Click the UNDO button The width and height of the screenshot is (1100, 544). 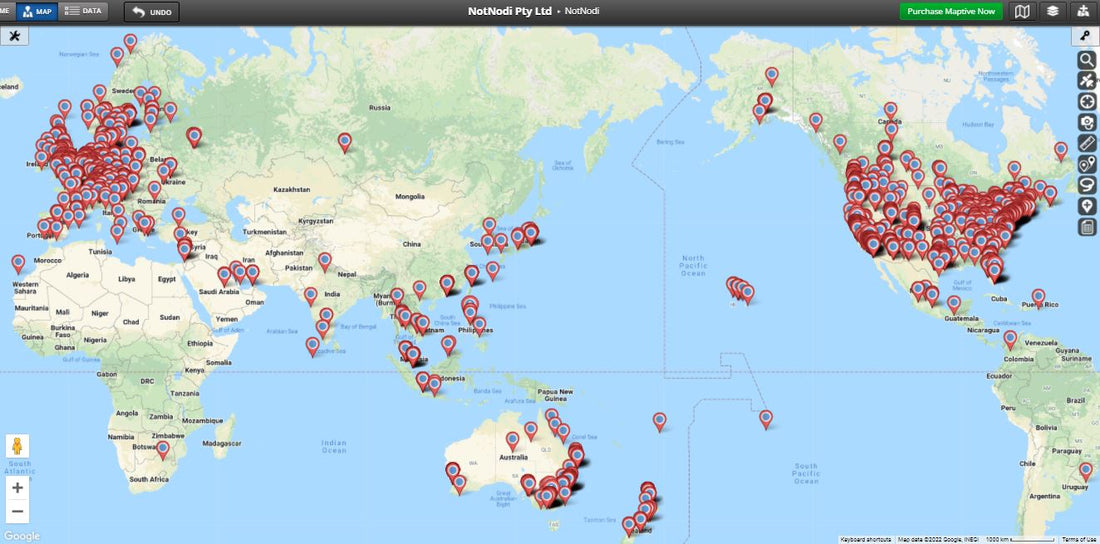[x=151, y=12]
